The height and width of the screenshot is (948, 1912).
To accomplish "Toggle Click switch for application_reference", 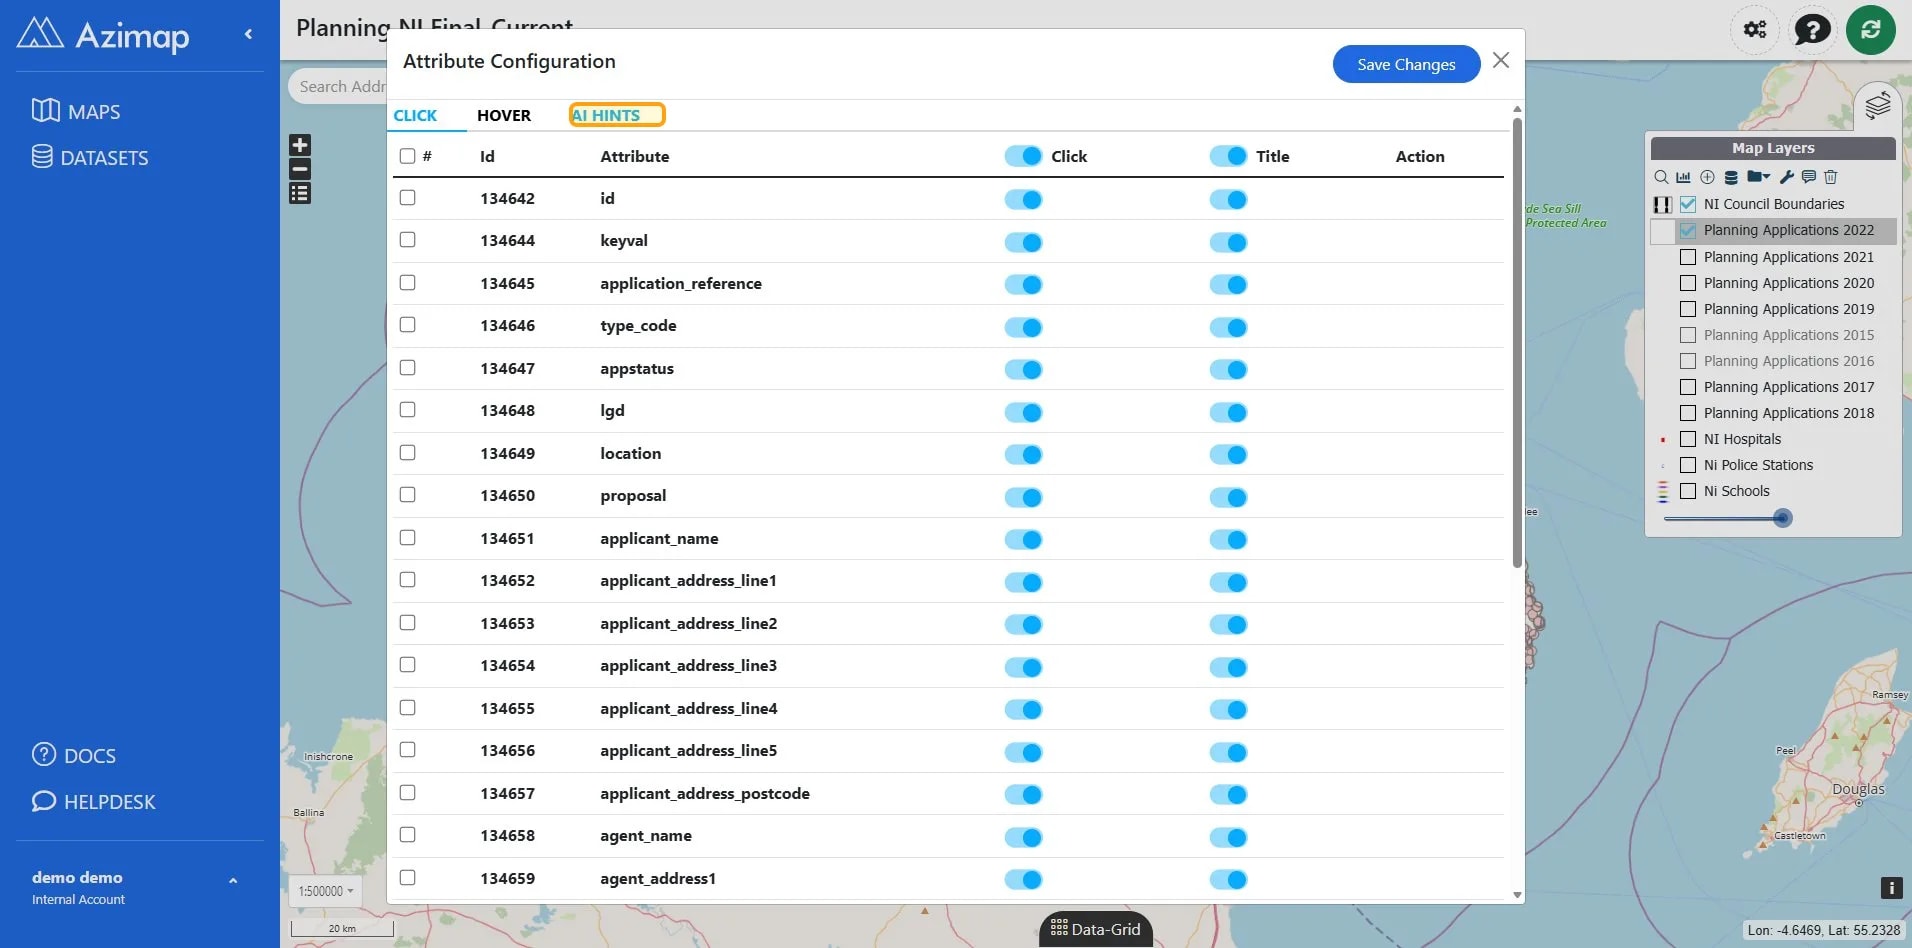I will (1024, 284).
